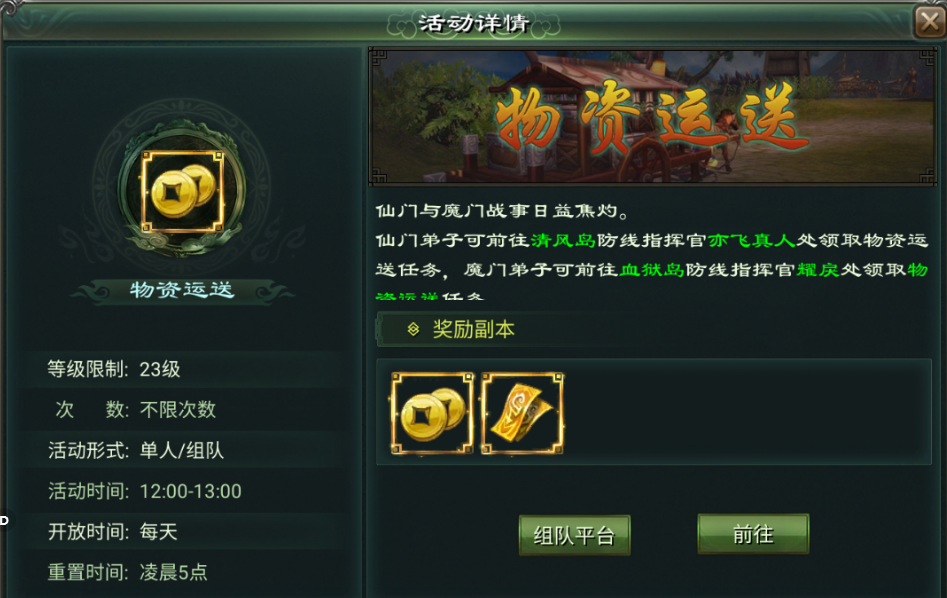Click the 活动详情 title at top
Image resolution: width=947 pixels, height=598 pixels.
474,24
